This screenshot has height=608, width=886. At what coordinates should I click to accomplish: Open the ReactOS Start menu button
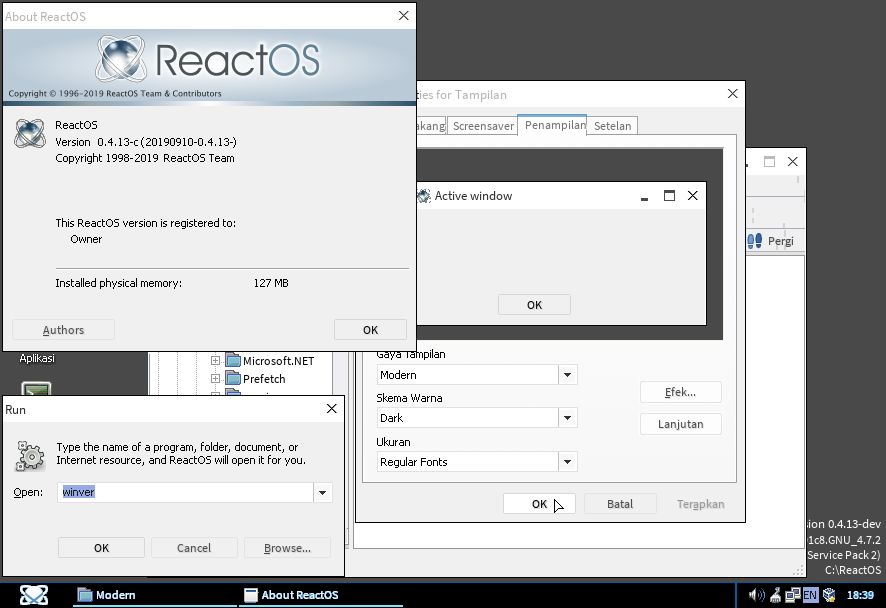coord(34,594)
